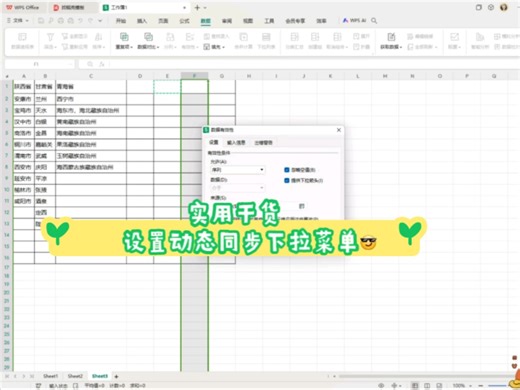This screenshot has height=390, width=520.
Task: Toggle the 忽略空值 checkbox
Action: tap(286, 170)
